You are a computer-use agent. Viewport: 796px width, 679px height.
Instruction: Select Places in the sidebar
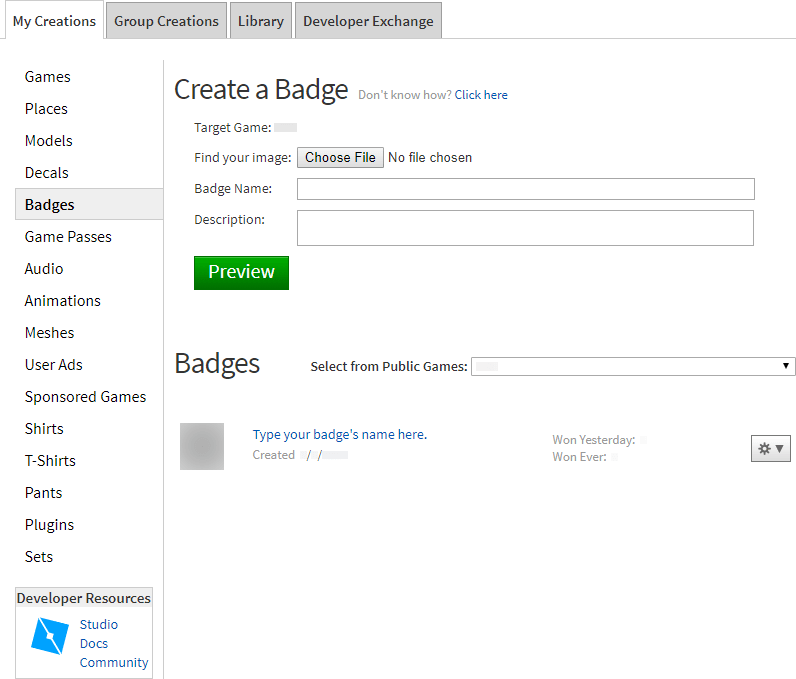pos(46,109)
